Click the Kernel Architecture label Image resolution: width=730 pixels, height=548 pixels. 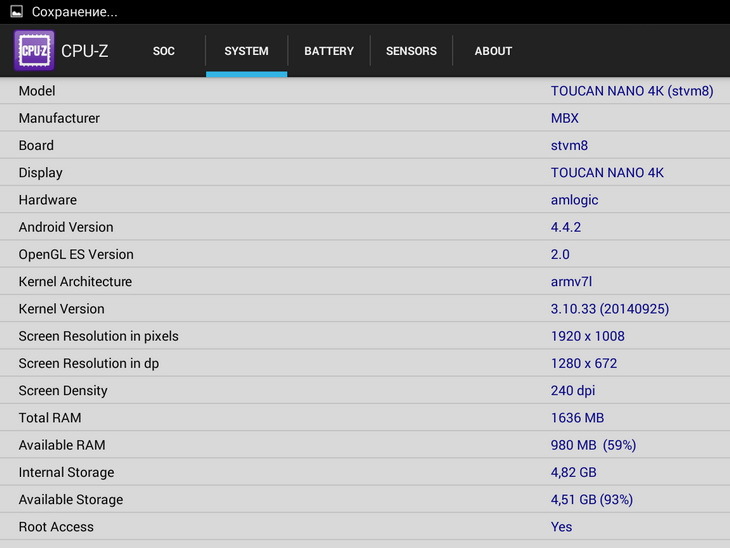coord(75,282)
